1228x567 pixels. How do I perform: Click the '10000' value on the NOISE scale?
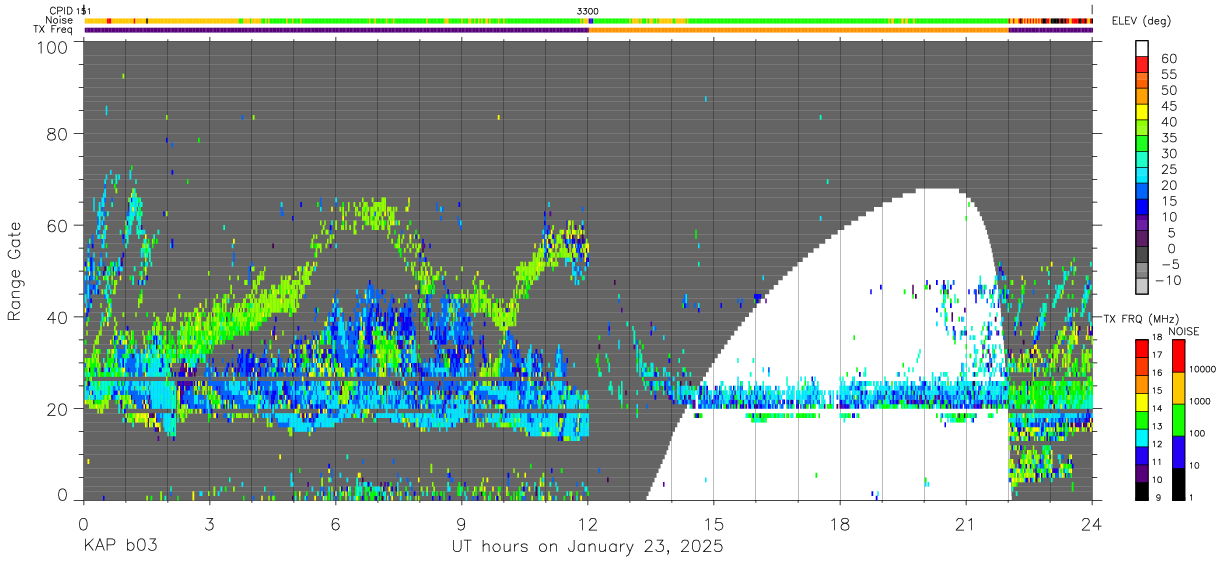tap(1205, 370)
